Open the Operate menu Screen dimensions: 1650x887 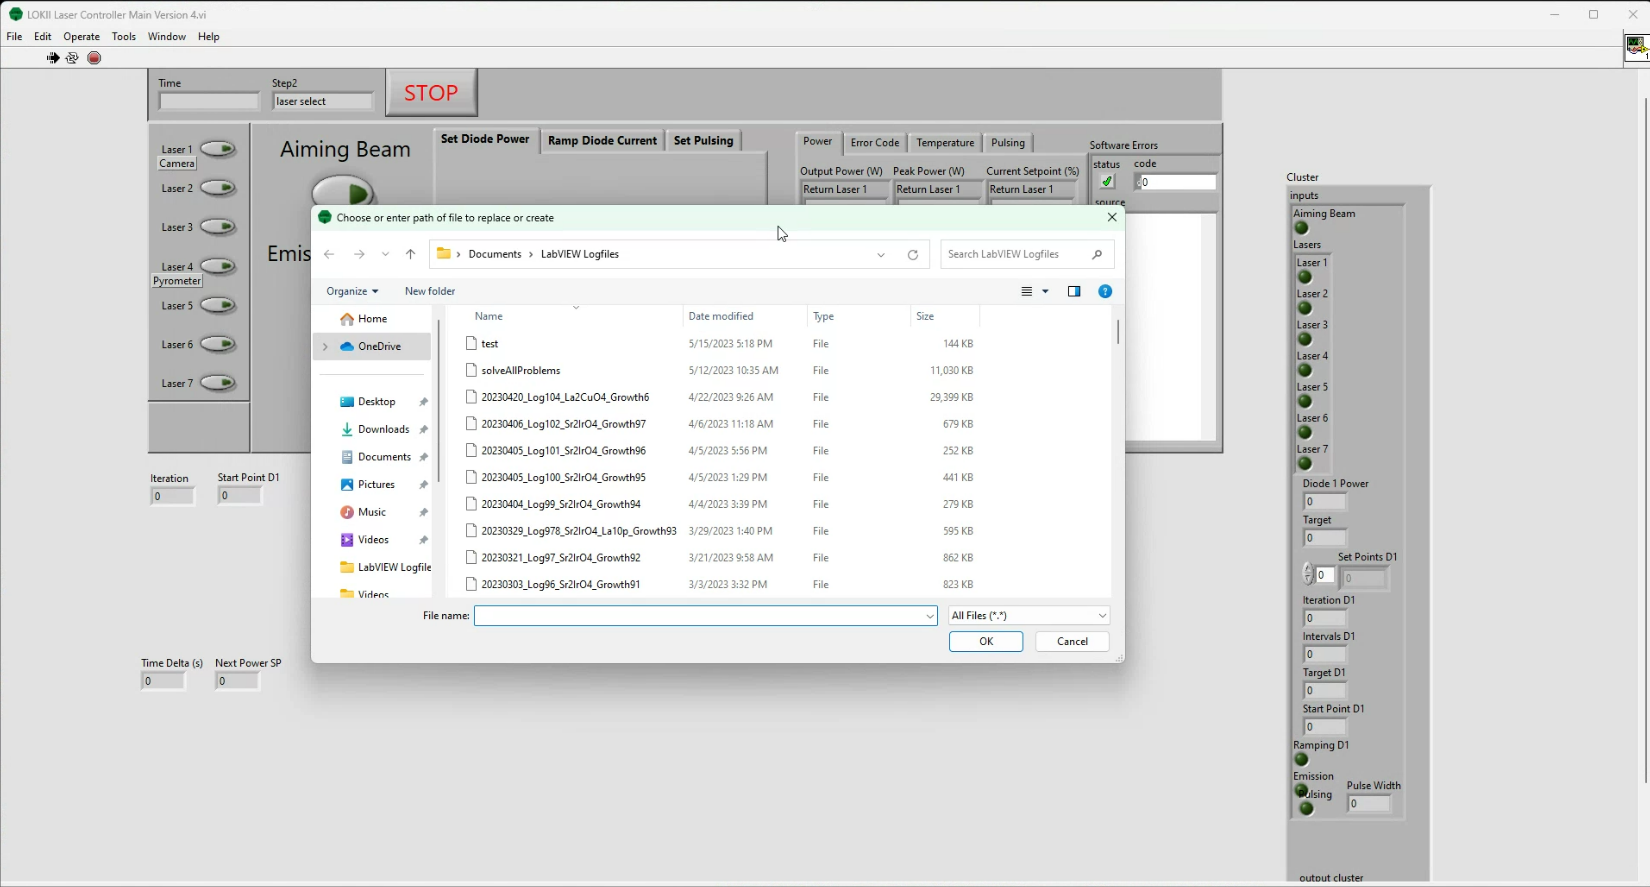click(x=81, y=36)
